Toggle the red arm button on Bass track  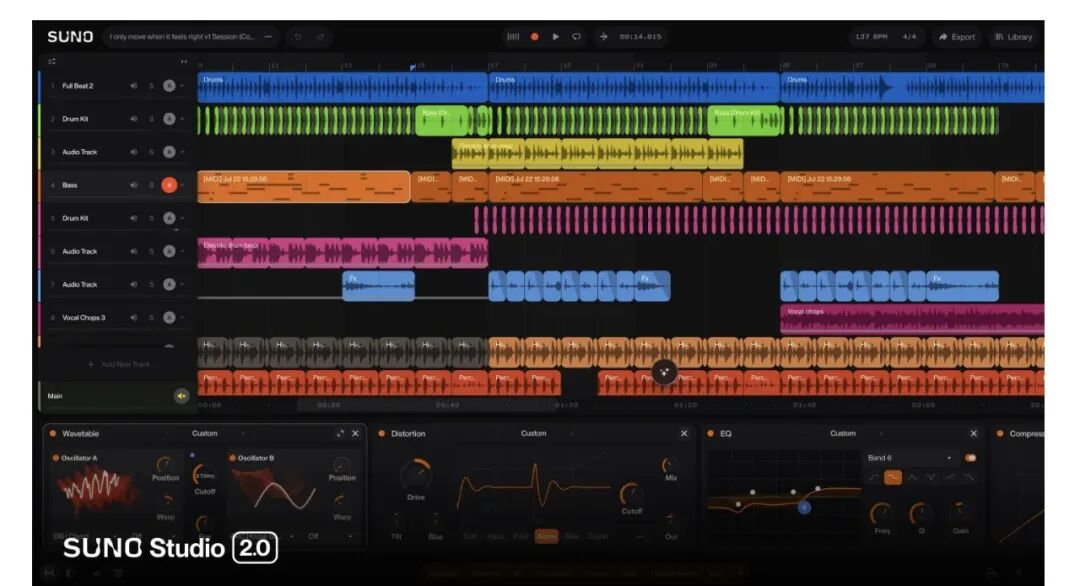pos(169,185)
